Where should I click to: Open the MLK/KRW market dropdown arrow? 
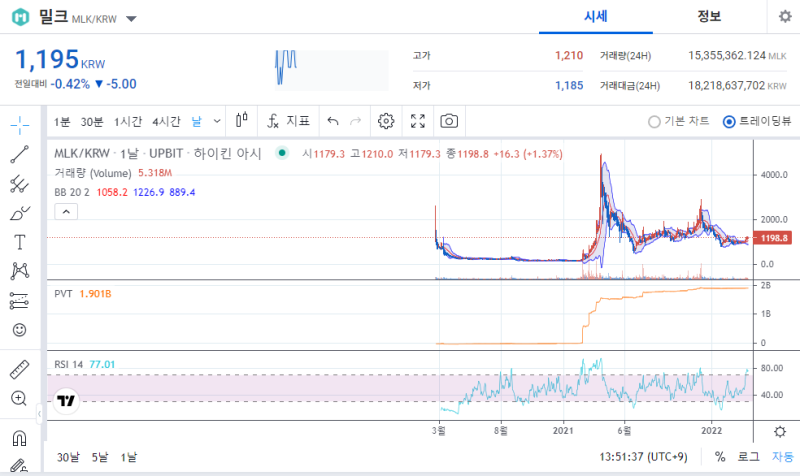[131, 19]
